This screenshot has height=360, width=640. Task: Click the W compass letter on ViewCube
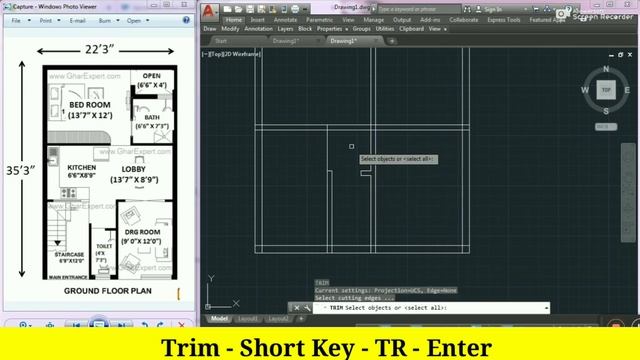pyautogui.click(x=585, y=90)
